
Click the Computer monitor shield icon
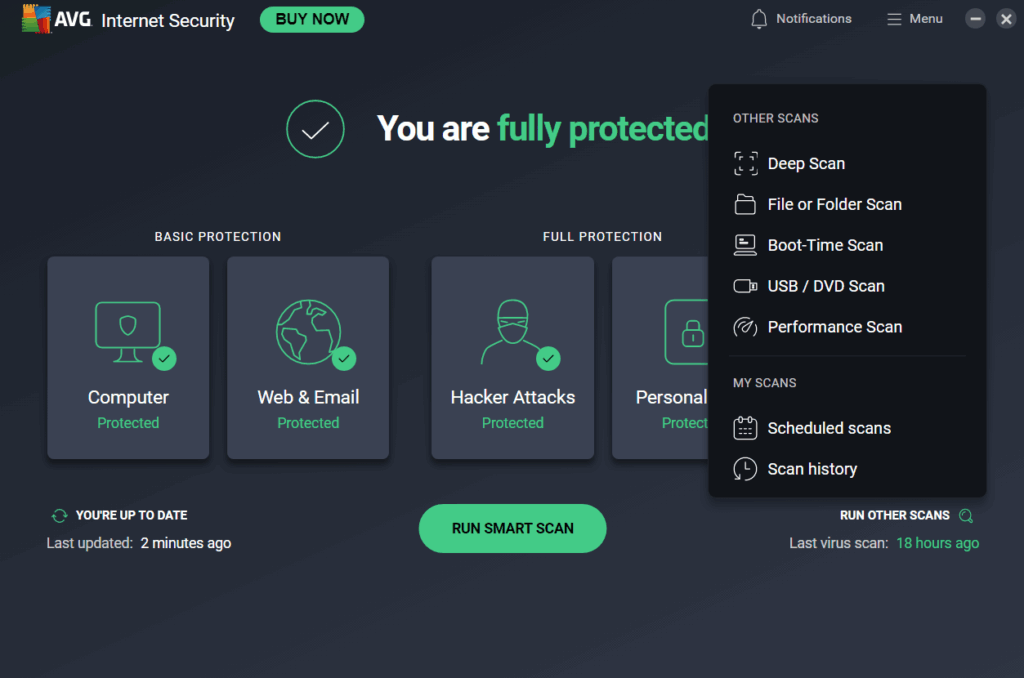pos(128,332)
